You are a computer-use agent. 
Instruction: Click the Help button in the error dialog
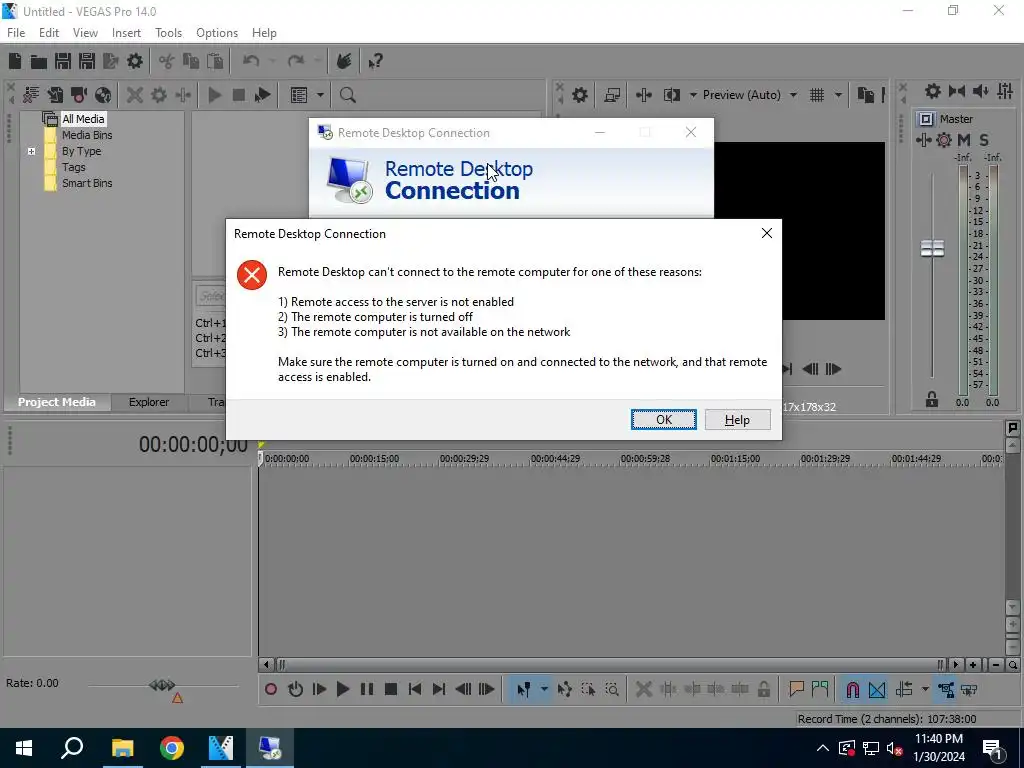coord(737,419)
